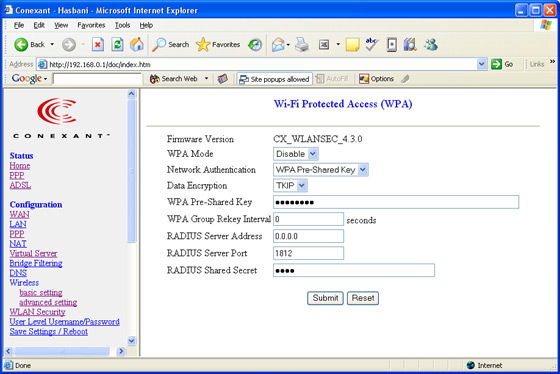Click the green Go button
This screenshot has height=374, width=560.
tap(502, 64)
